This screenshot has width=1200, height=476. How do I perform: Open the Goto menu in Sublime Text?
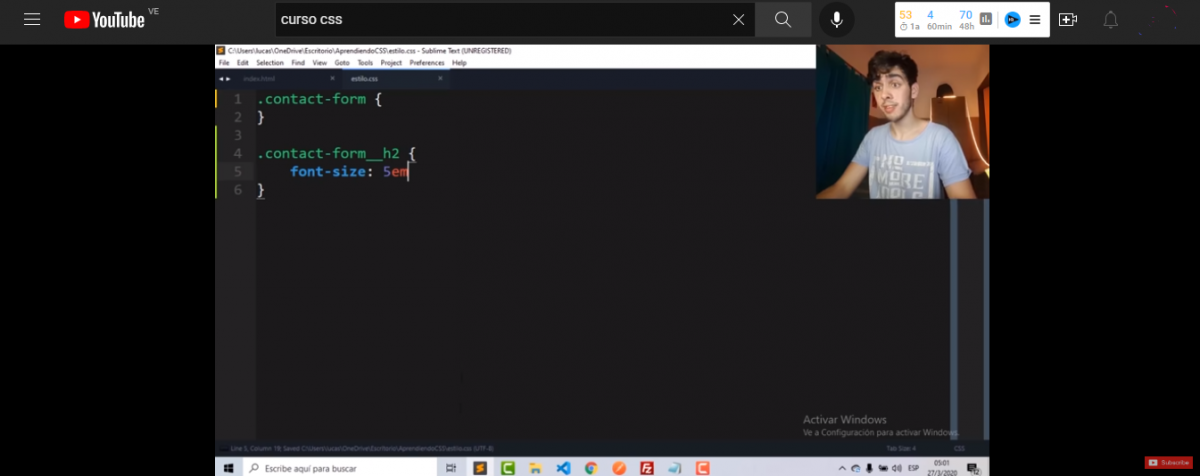click(342, 63)
